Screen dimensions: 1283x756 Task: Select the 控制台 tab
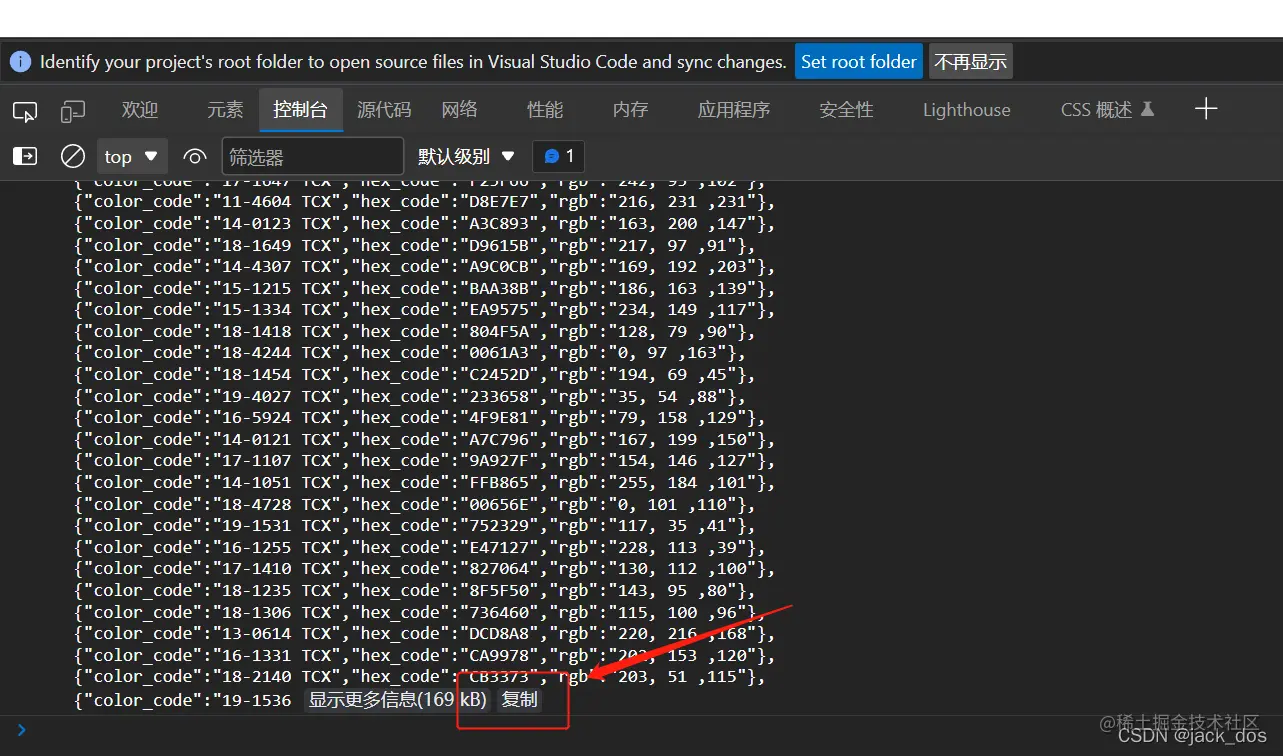(x=300, y=110)
